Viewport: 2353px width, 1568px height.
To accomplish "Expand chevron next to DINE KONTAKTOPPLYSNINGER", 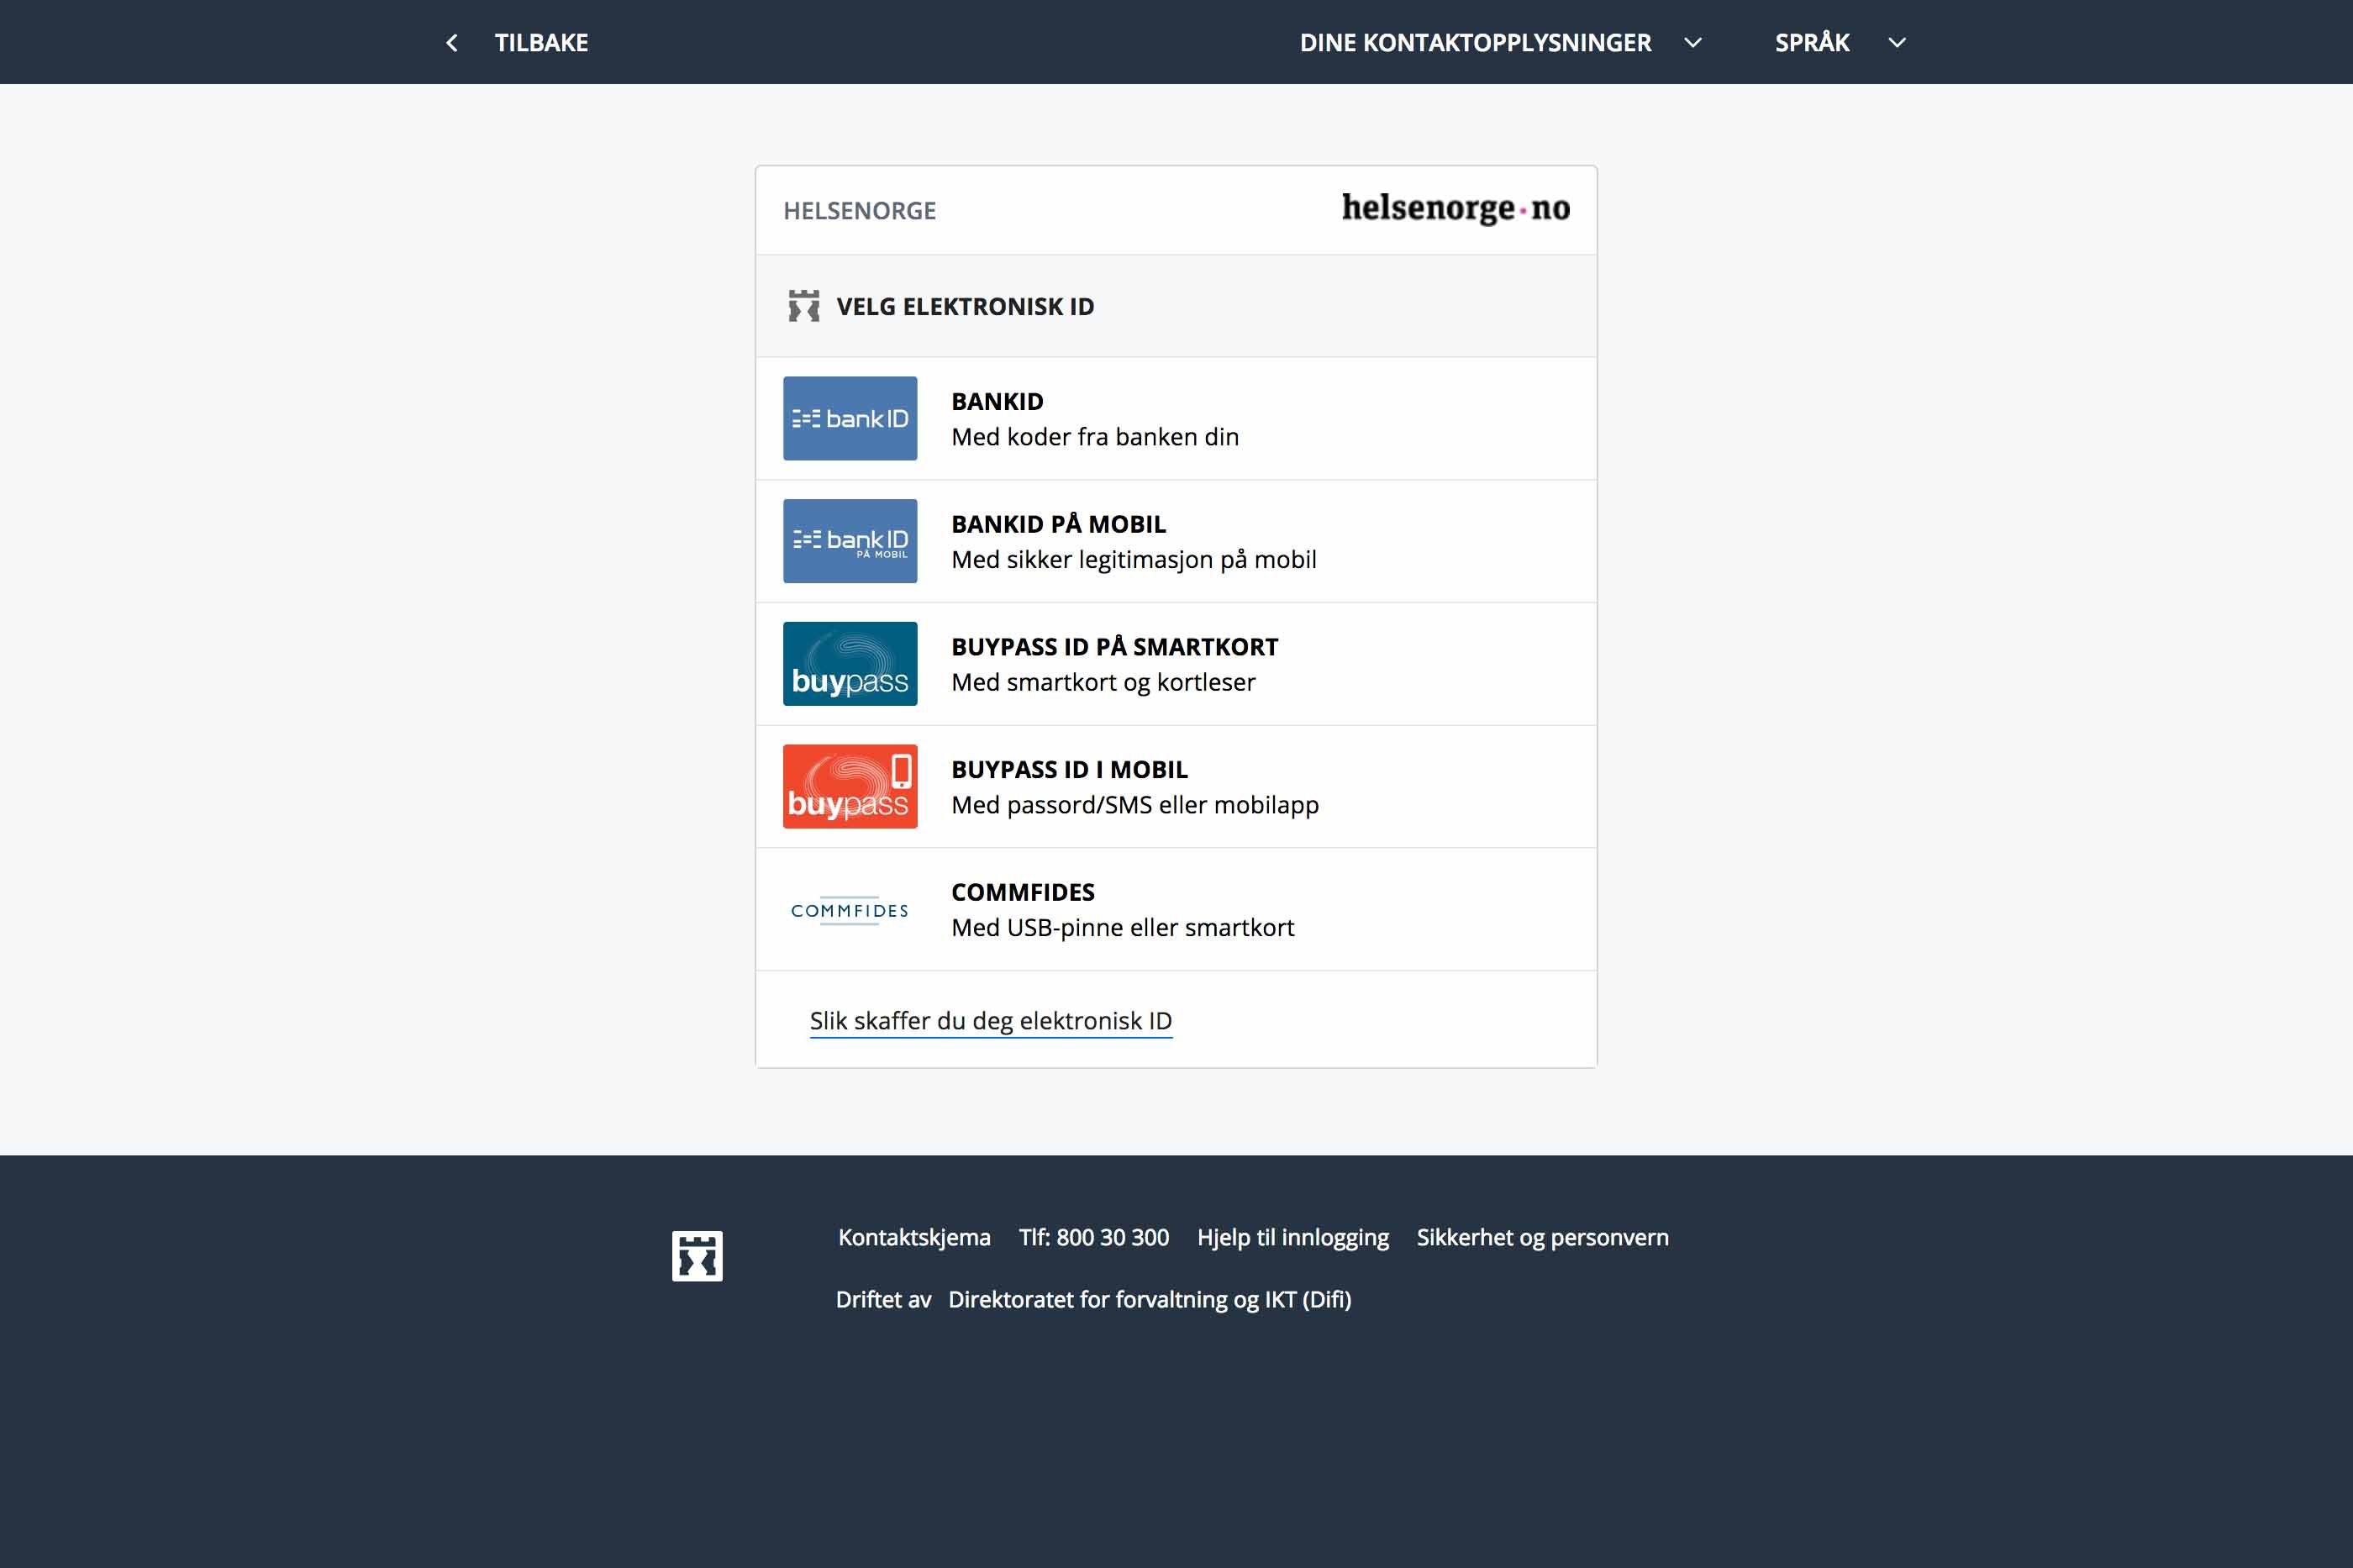I will tap(1693, 43).
